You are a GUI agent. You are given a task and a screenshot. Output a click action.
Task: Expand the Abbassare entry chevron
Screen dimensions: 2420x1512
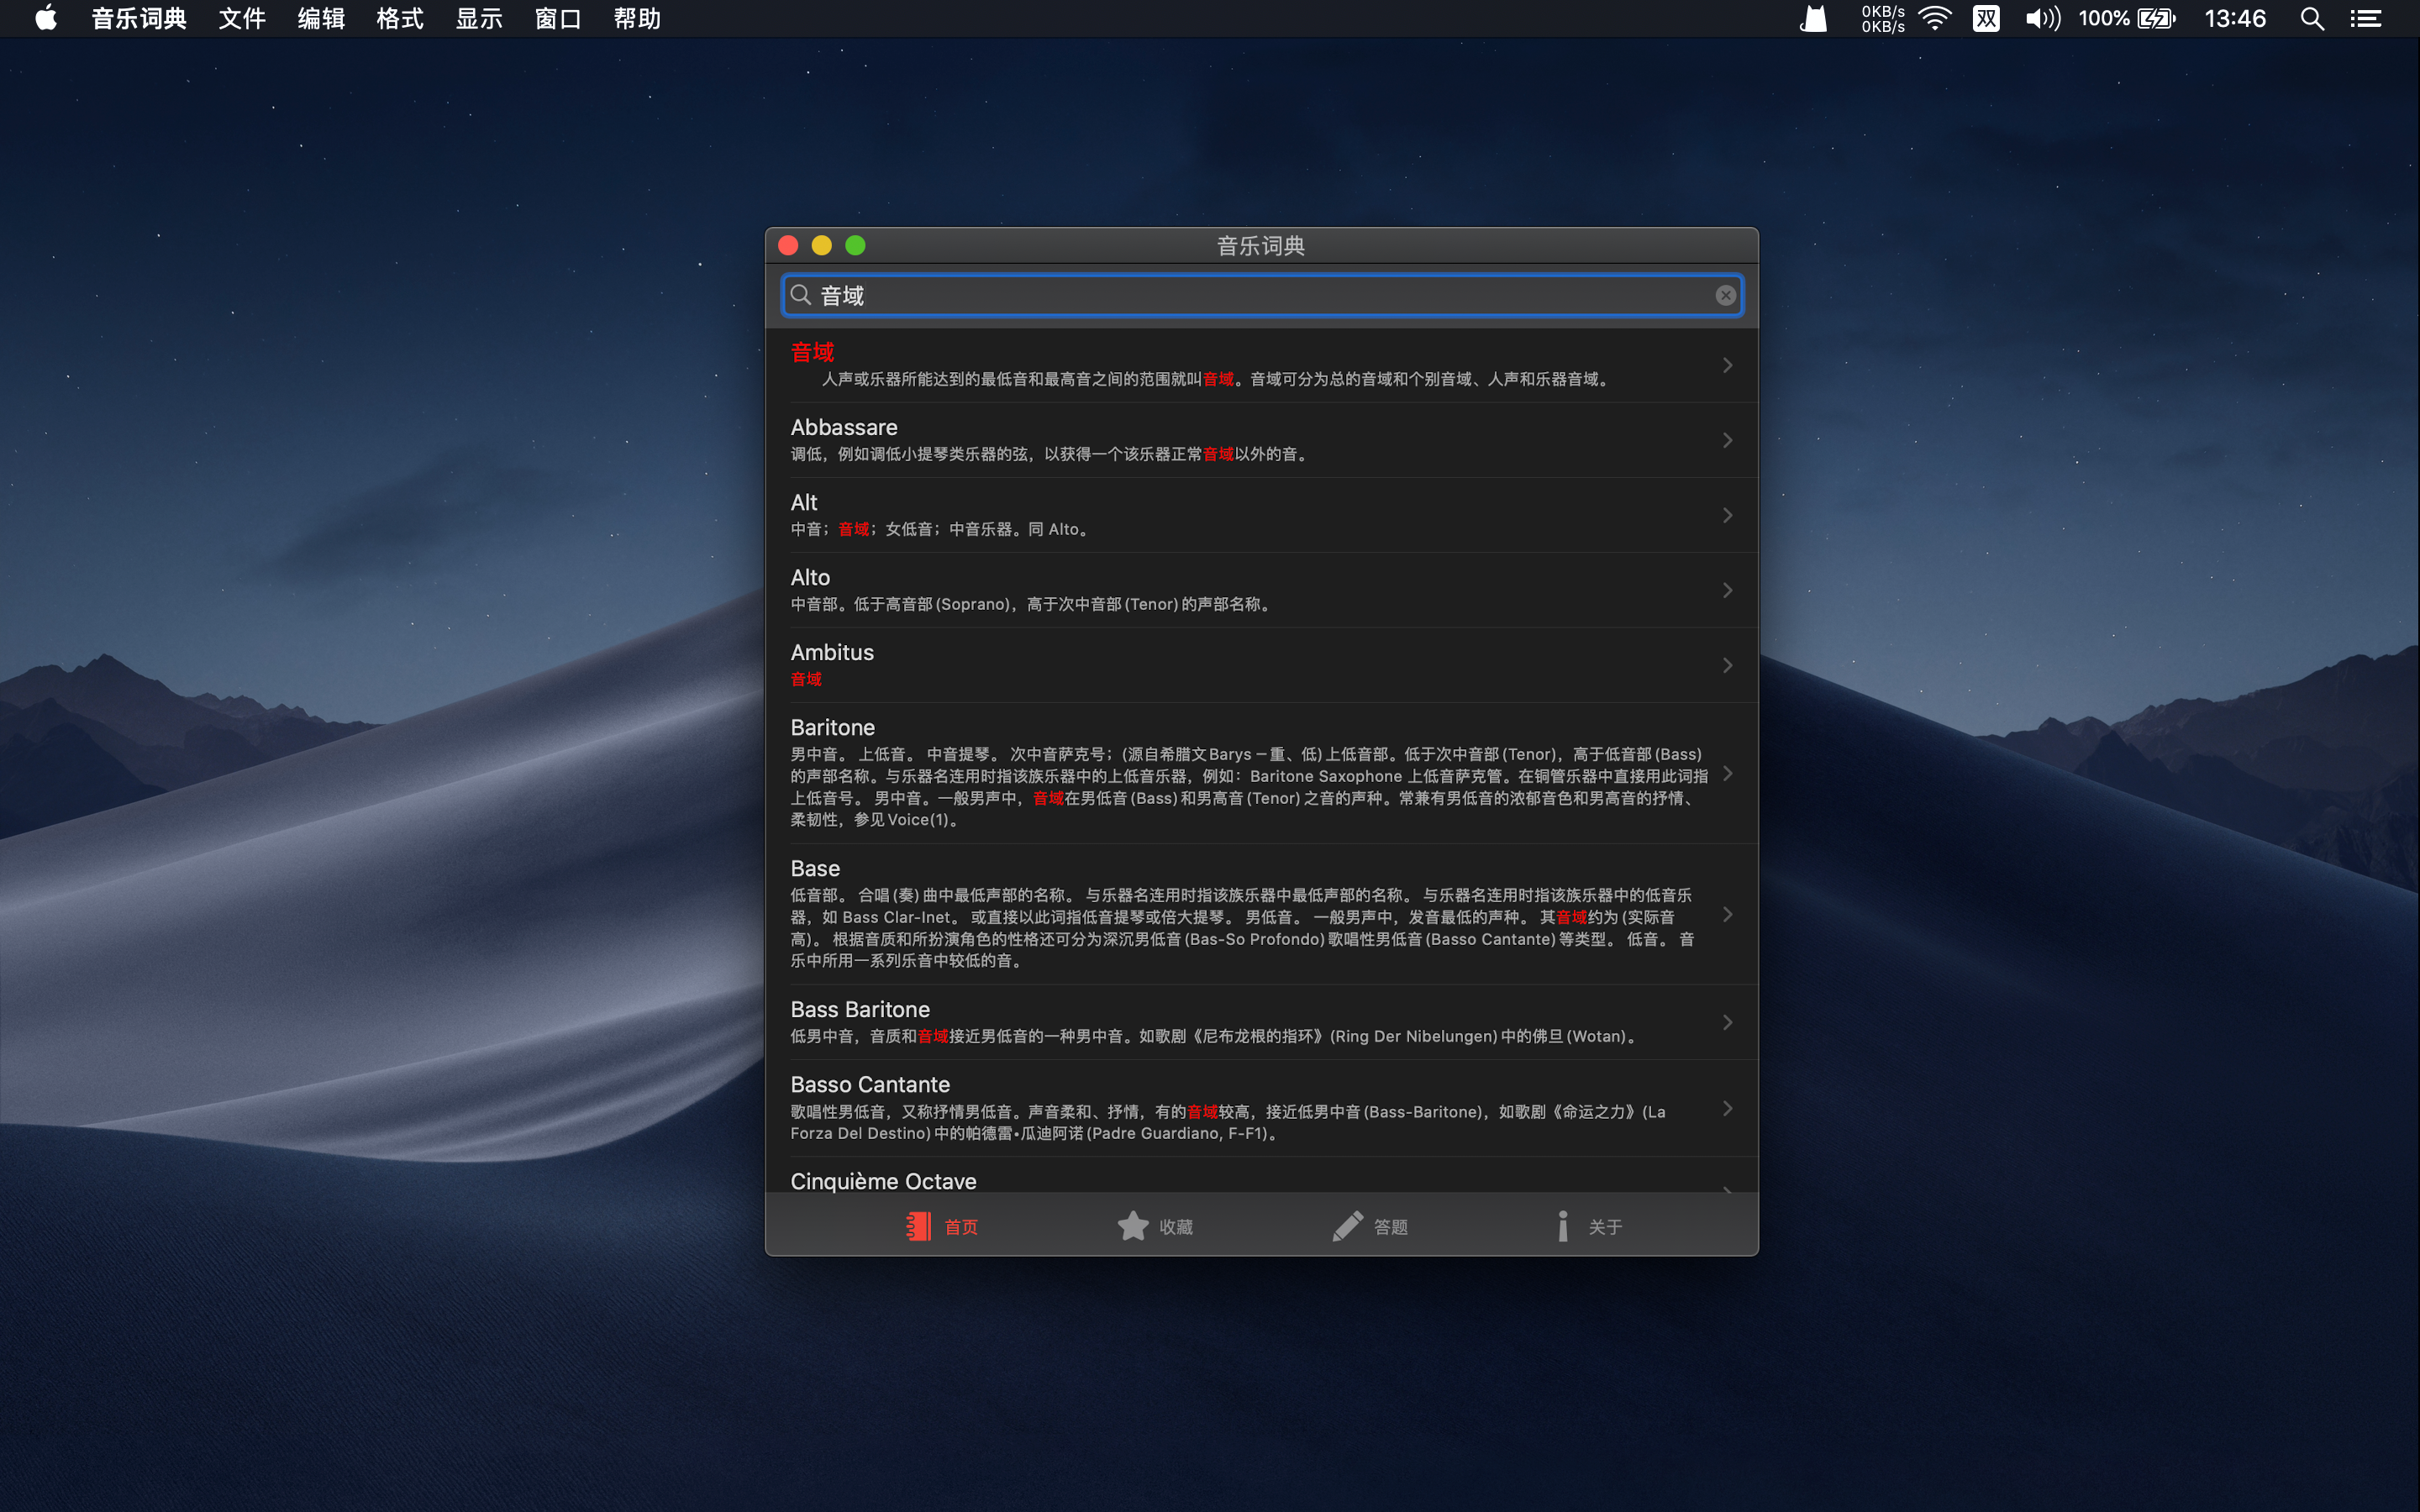(x=1727, y=440)
